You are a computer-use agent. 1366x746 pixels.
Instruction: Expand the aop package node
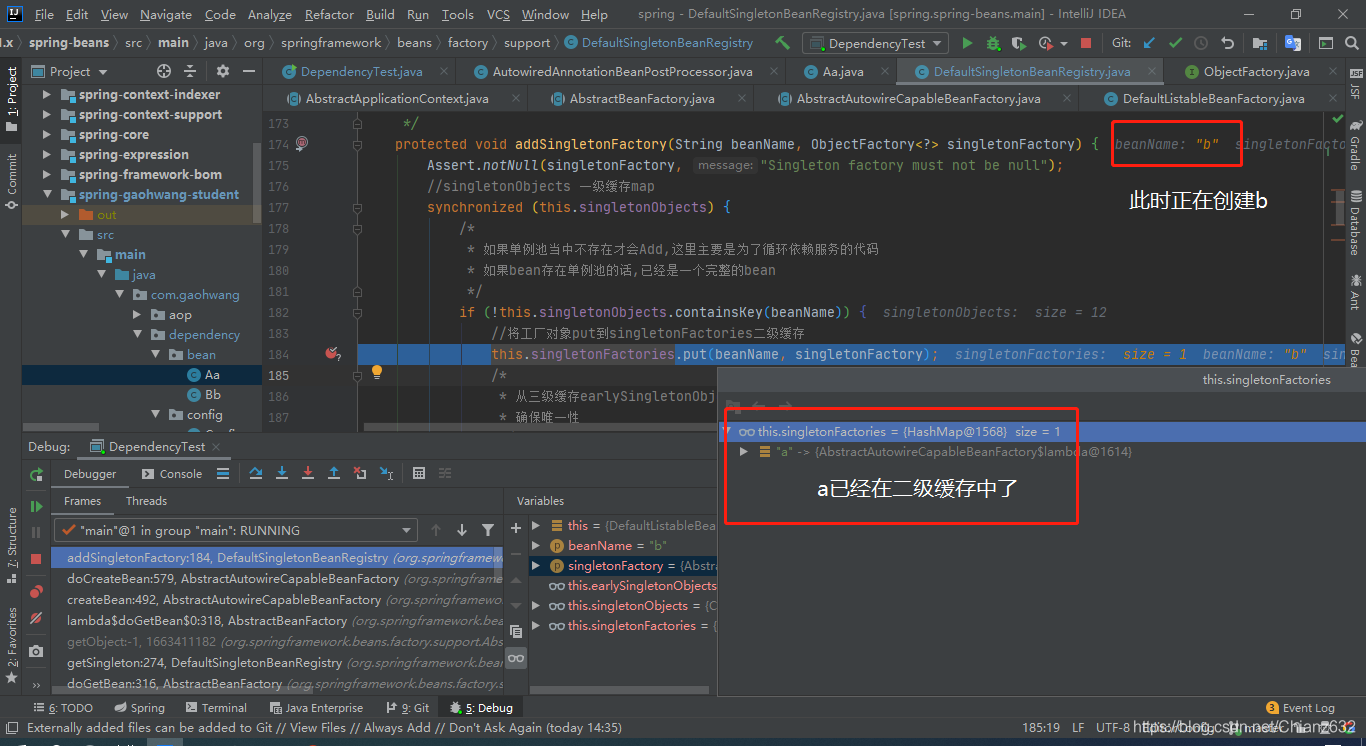(137, 314)
